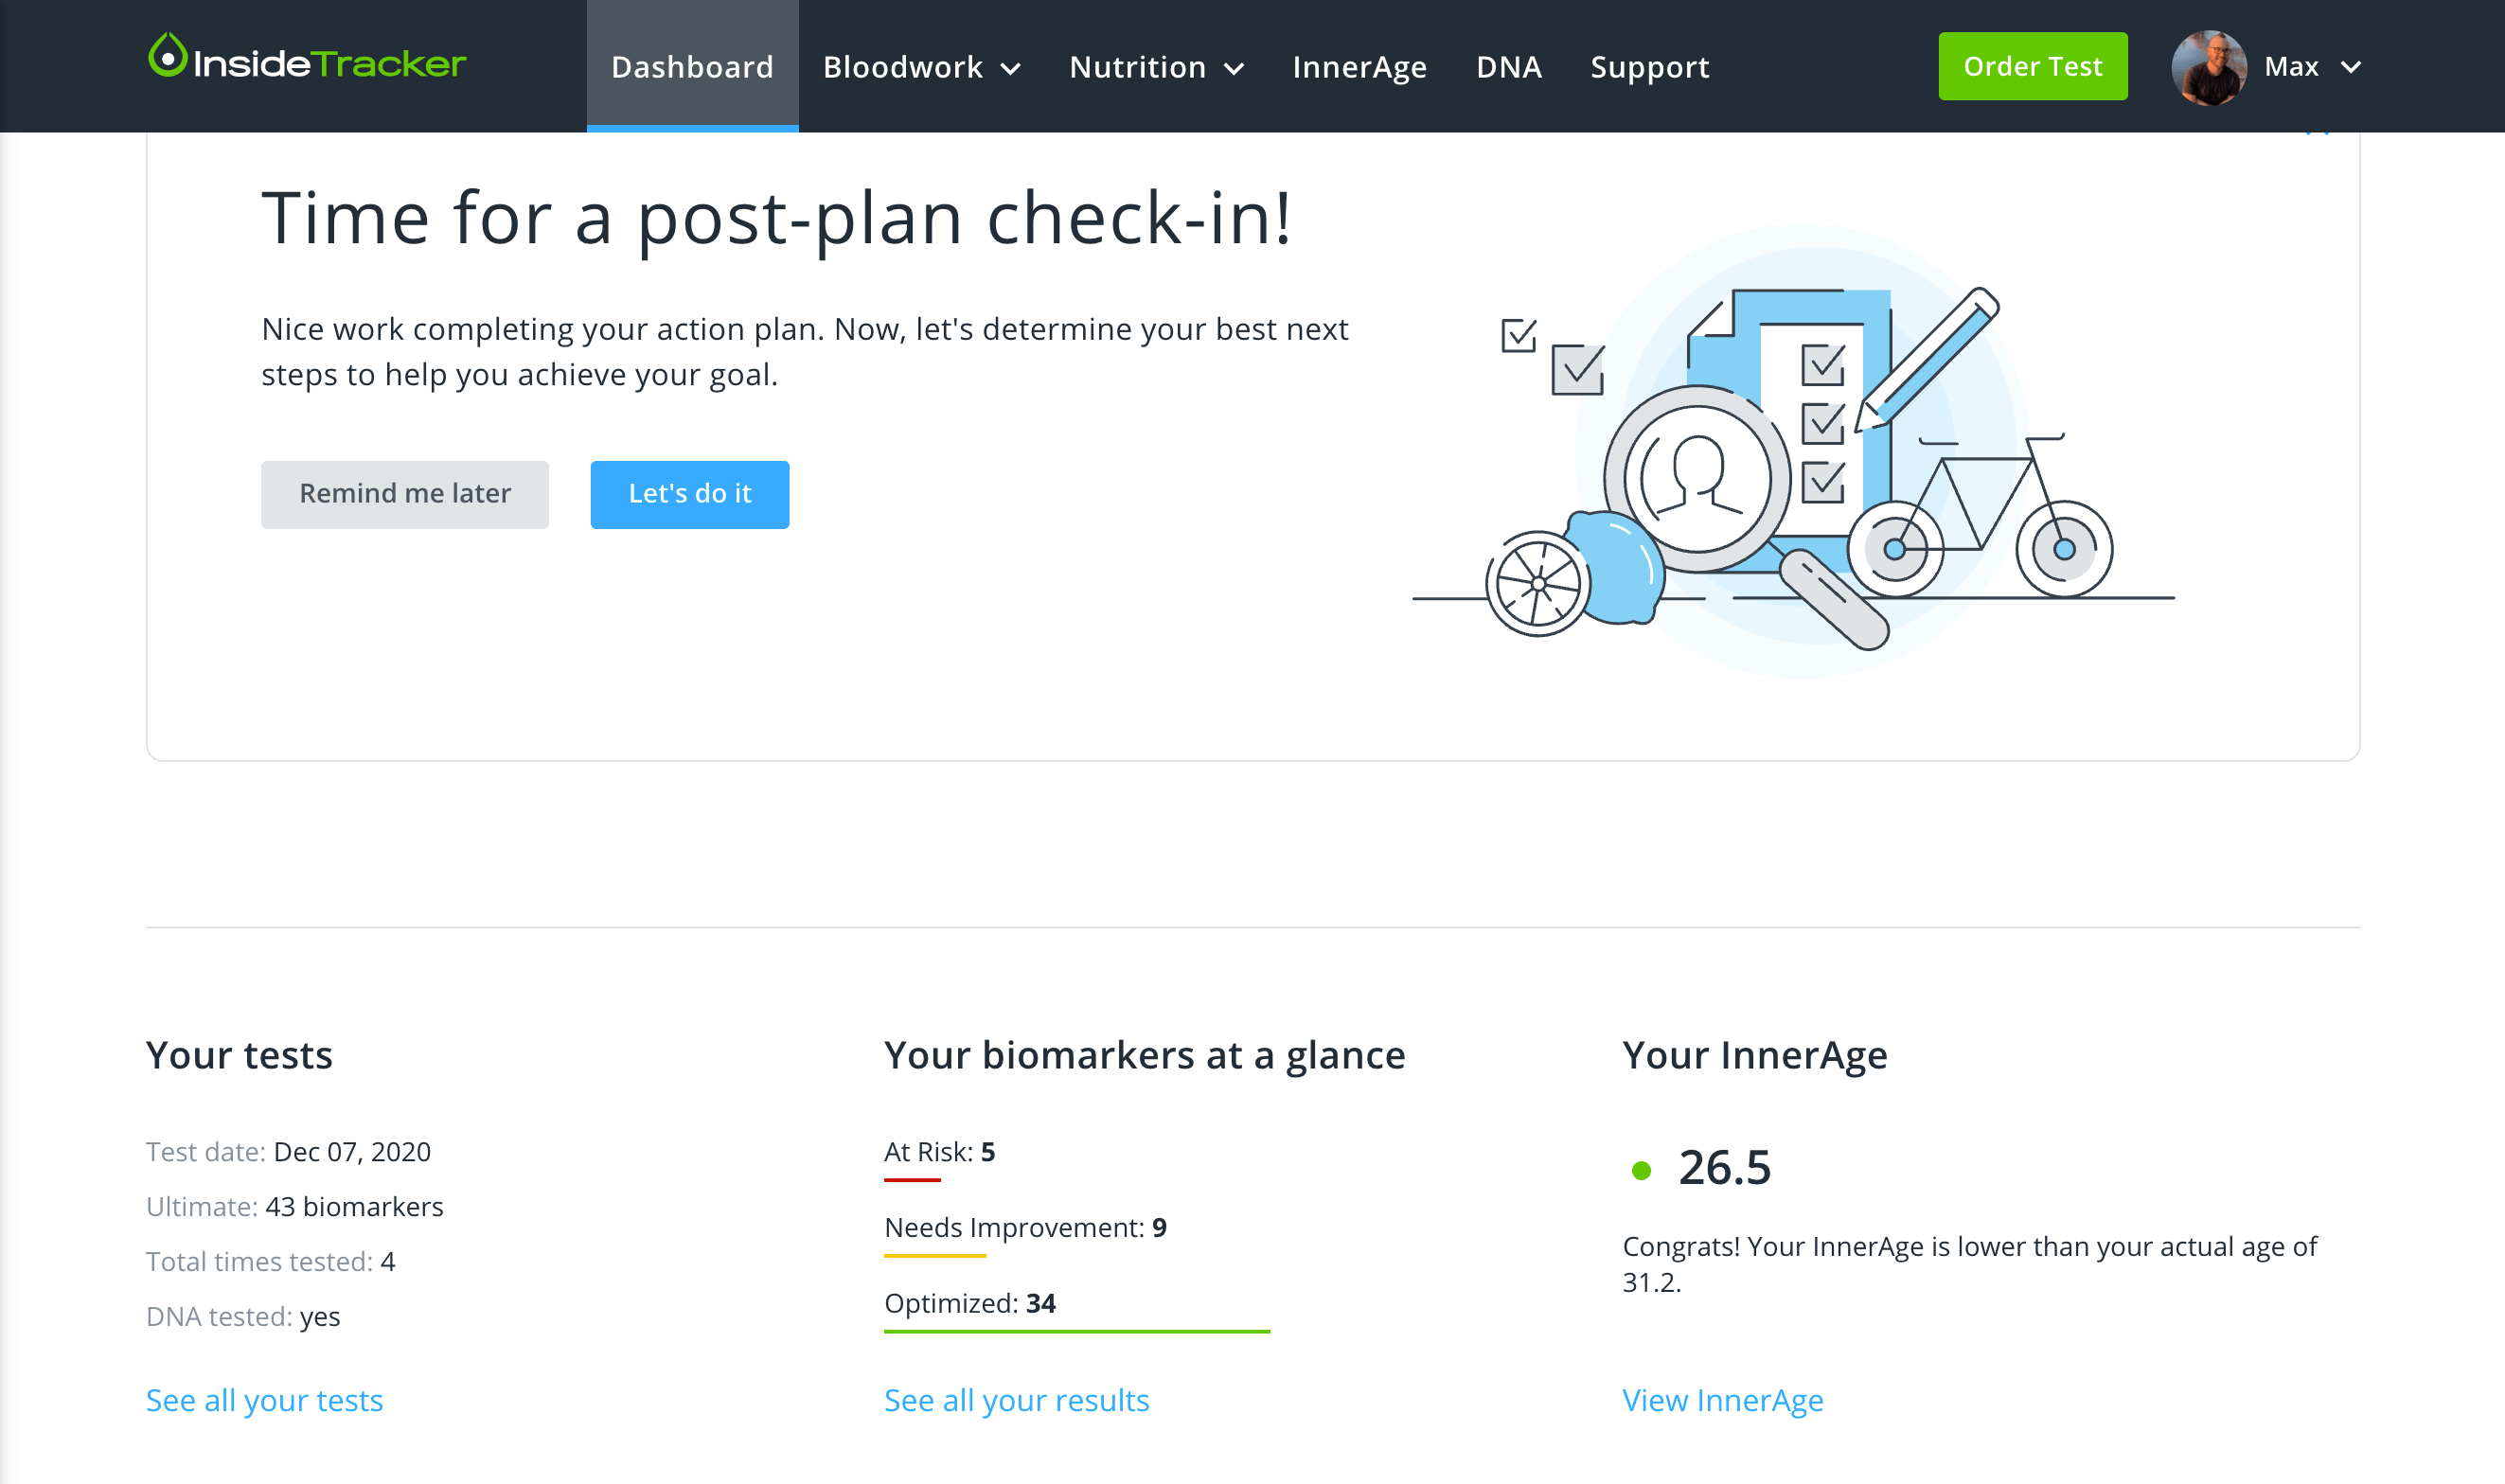Go to the InnerAge page
Screen dimensions: 2505x1484
coord(1359,67)
